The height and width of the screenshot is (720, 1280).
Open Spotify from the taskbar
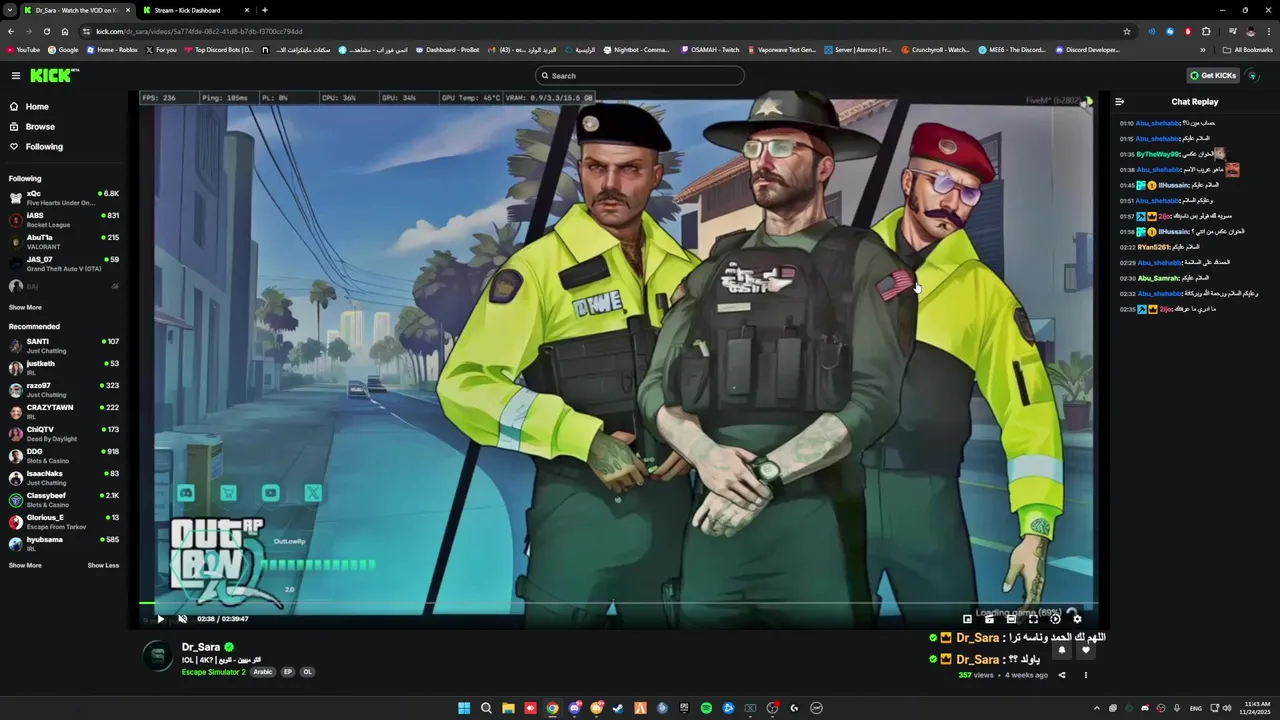(x=706, y=708)
